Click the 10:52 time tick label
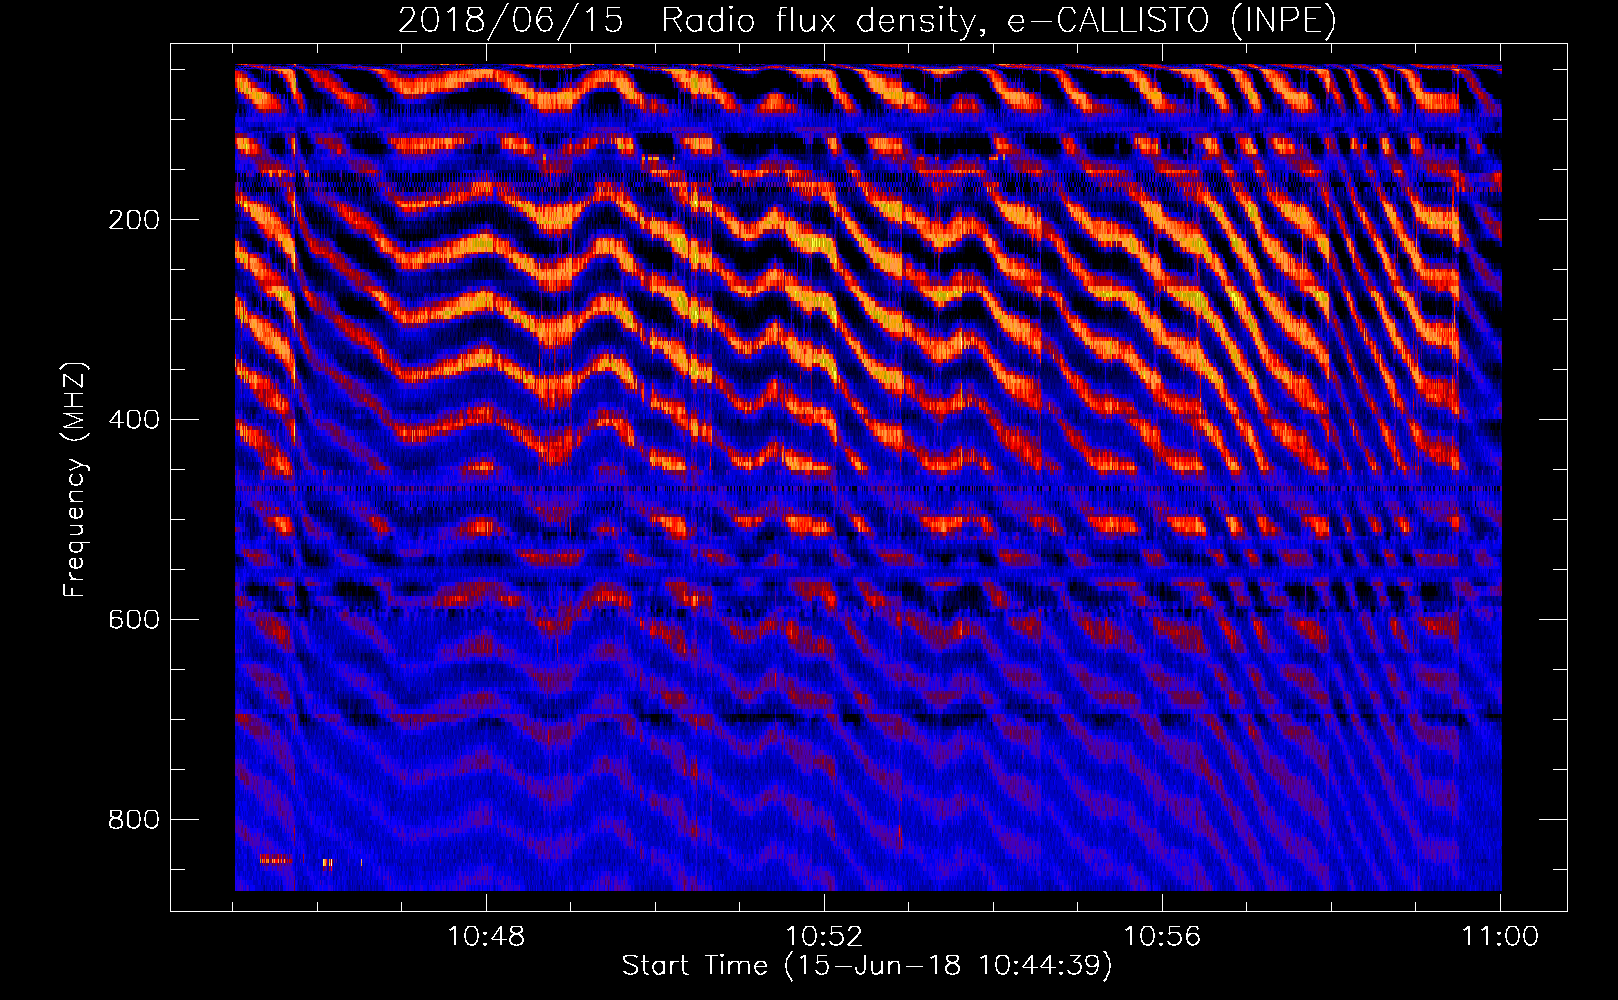The width and height of the screenshot is (1618, 1000). [x=824, y=937]
